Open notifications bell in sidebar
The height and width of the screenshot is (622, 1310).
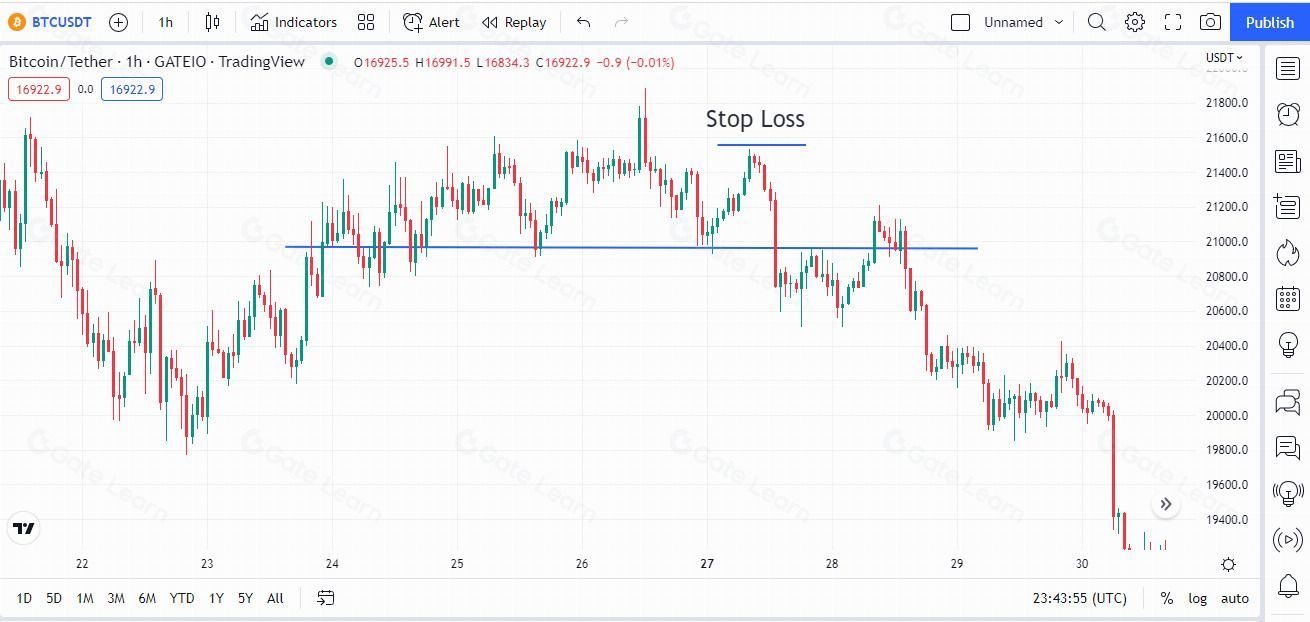[x=1288, y=586]
